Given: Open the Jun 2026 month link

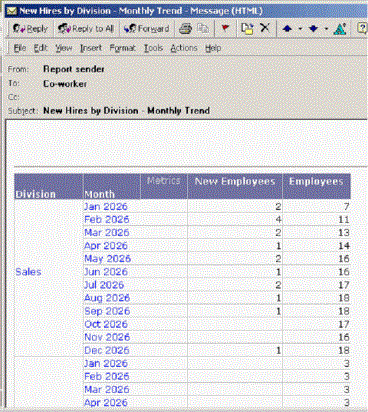Looking at the screenshot, I should 106,272.
